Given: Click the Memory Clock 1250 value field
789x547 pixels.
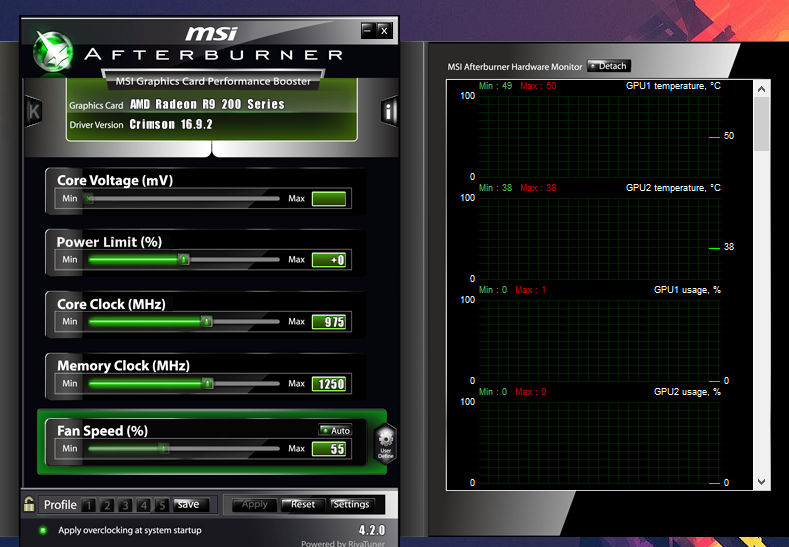Looking at the screenshot, I should pyautogui.click(x=329, y=384).
